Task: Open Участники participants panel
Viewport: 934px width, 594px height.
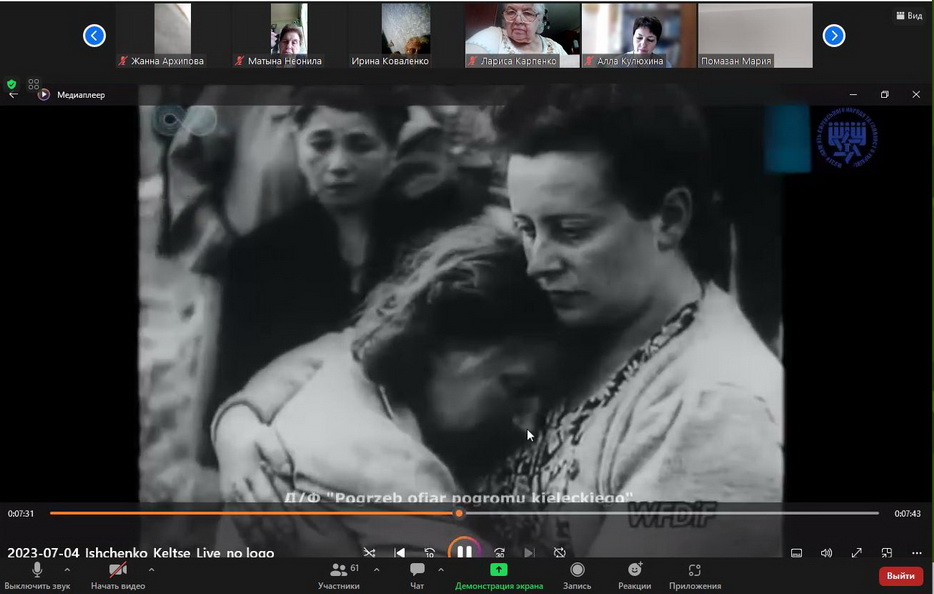Action: pyautogui.click(x=339, y=576)
